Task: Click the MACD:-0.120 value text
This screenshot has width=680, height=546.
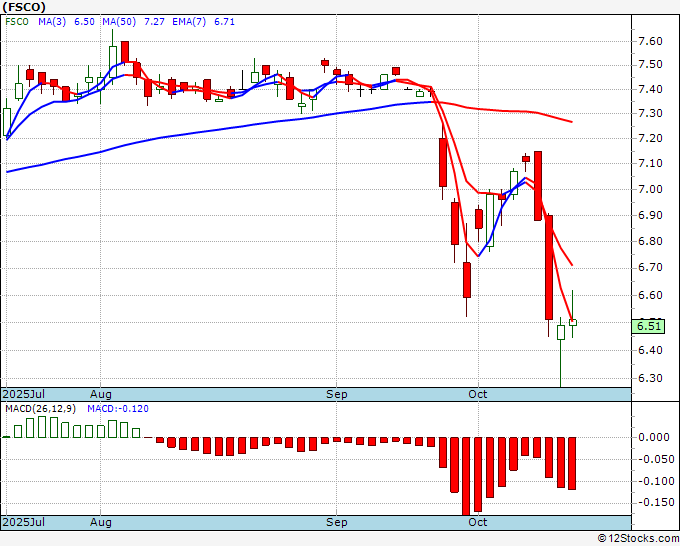Action: tap(118, 409)
